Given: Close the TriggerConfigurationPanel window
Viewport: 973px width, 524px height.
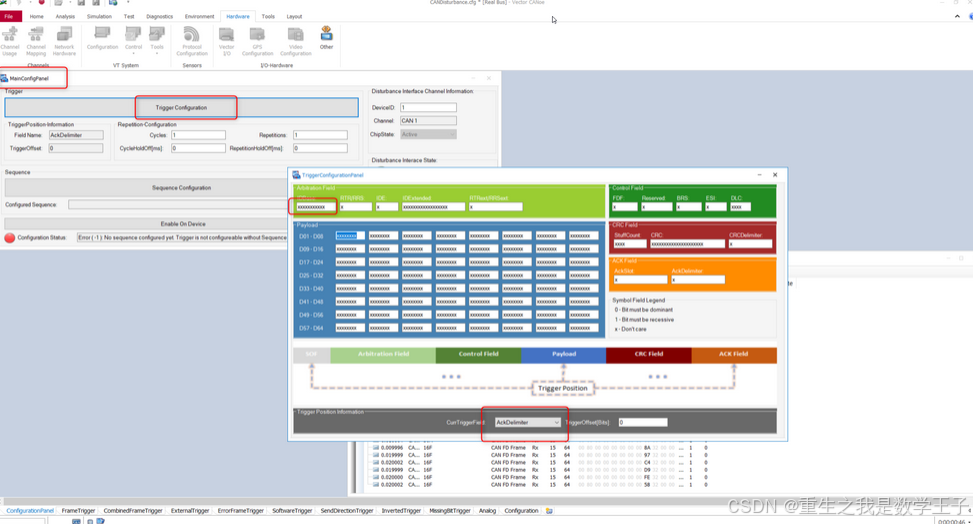Looking at the screenshot, I should pos(775,175).
